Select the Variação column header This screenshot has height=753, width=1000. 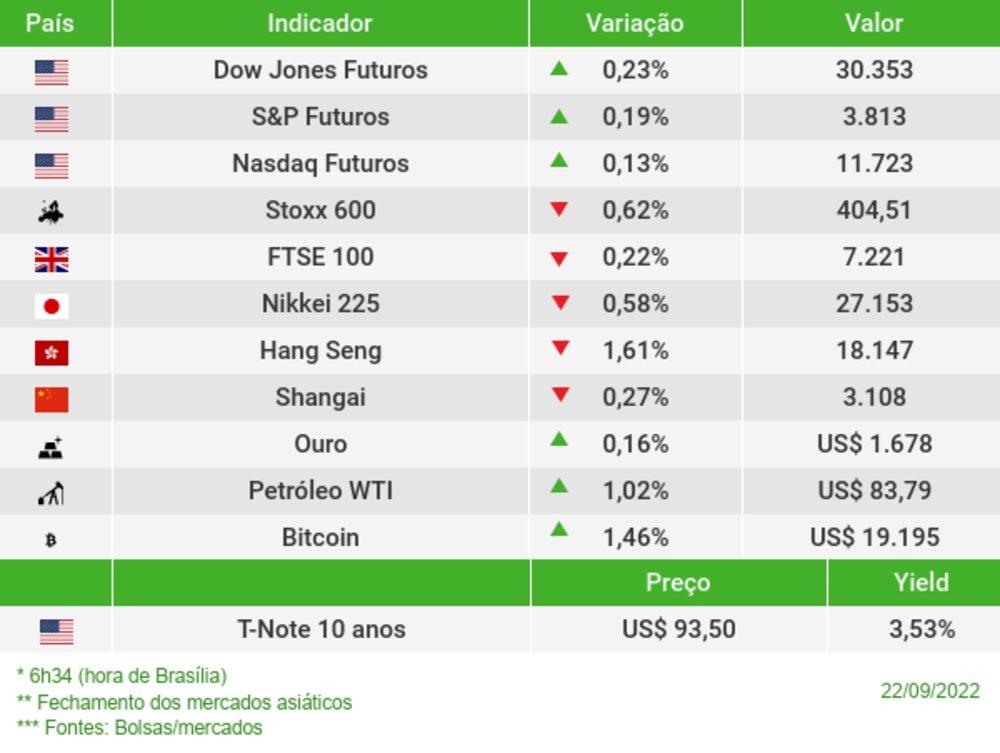[634, 23]
